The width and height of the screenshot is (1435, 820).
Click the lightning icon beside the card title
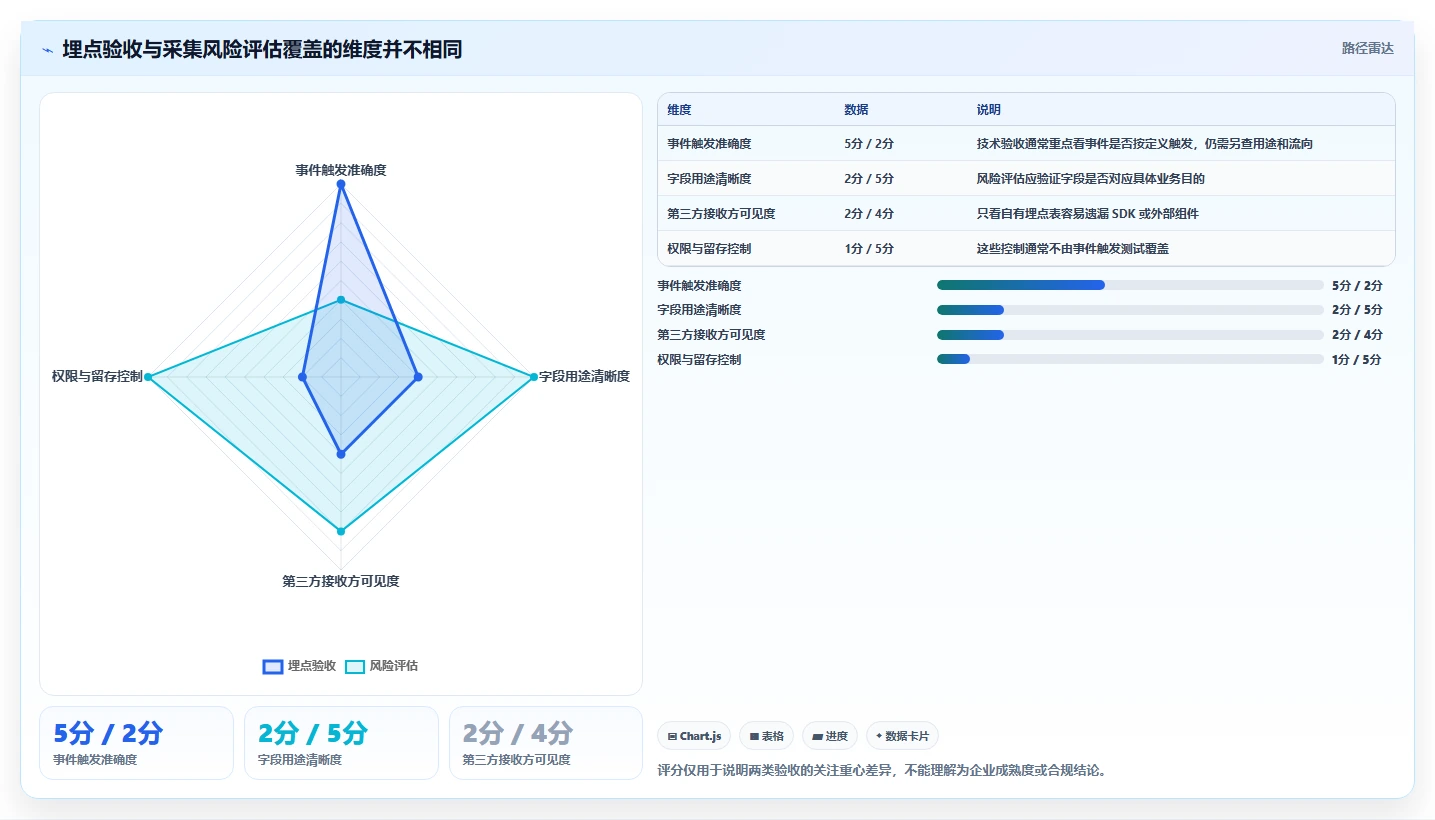[47, 50]
